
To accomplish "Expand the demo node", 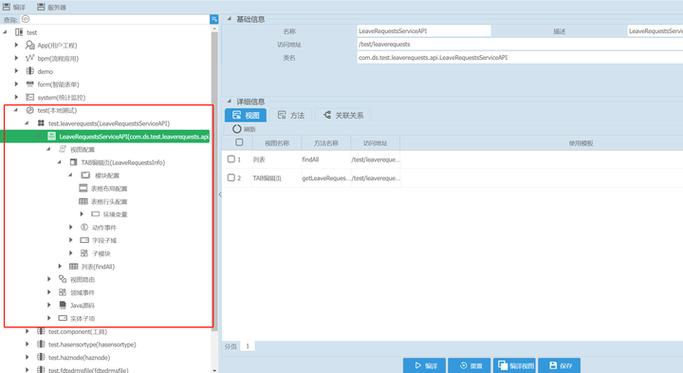I will coord(17,71).
